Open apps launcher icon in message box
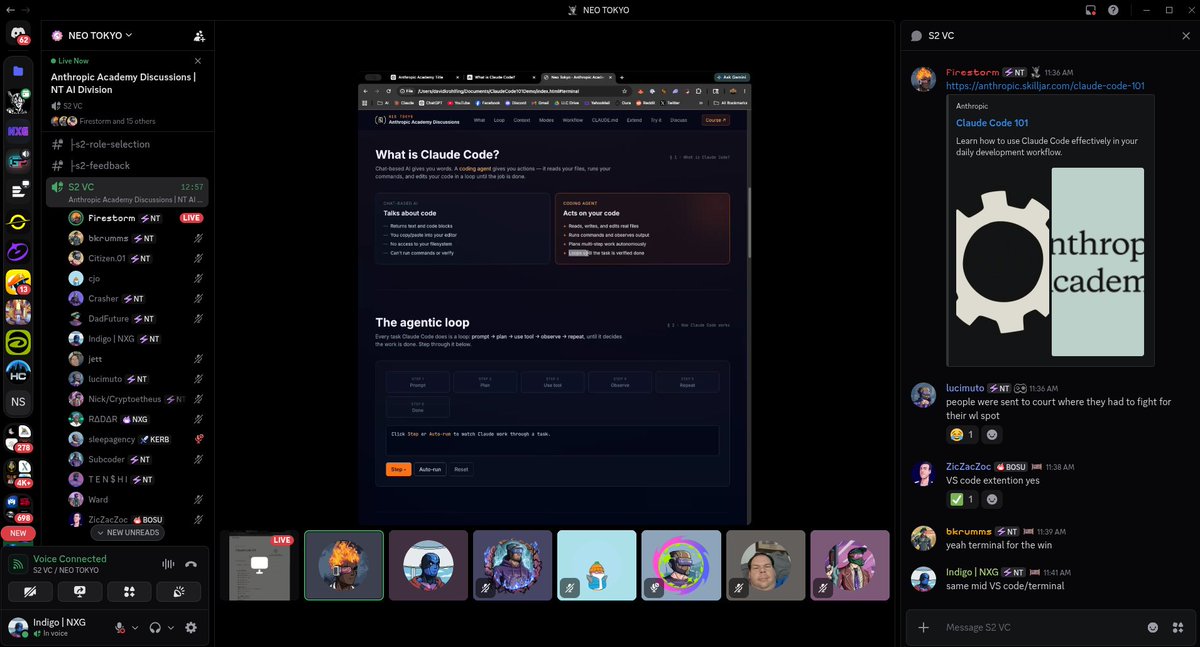 pyautogui.click(x=1177, y=627)
